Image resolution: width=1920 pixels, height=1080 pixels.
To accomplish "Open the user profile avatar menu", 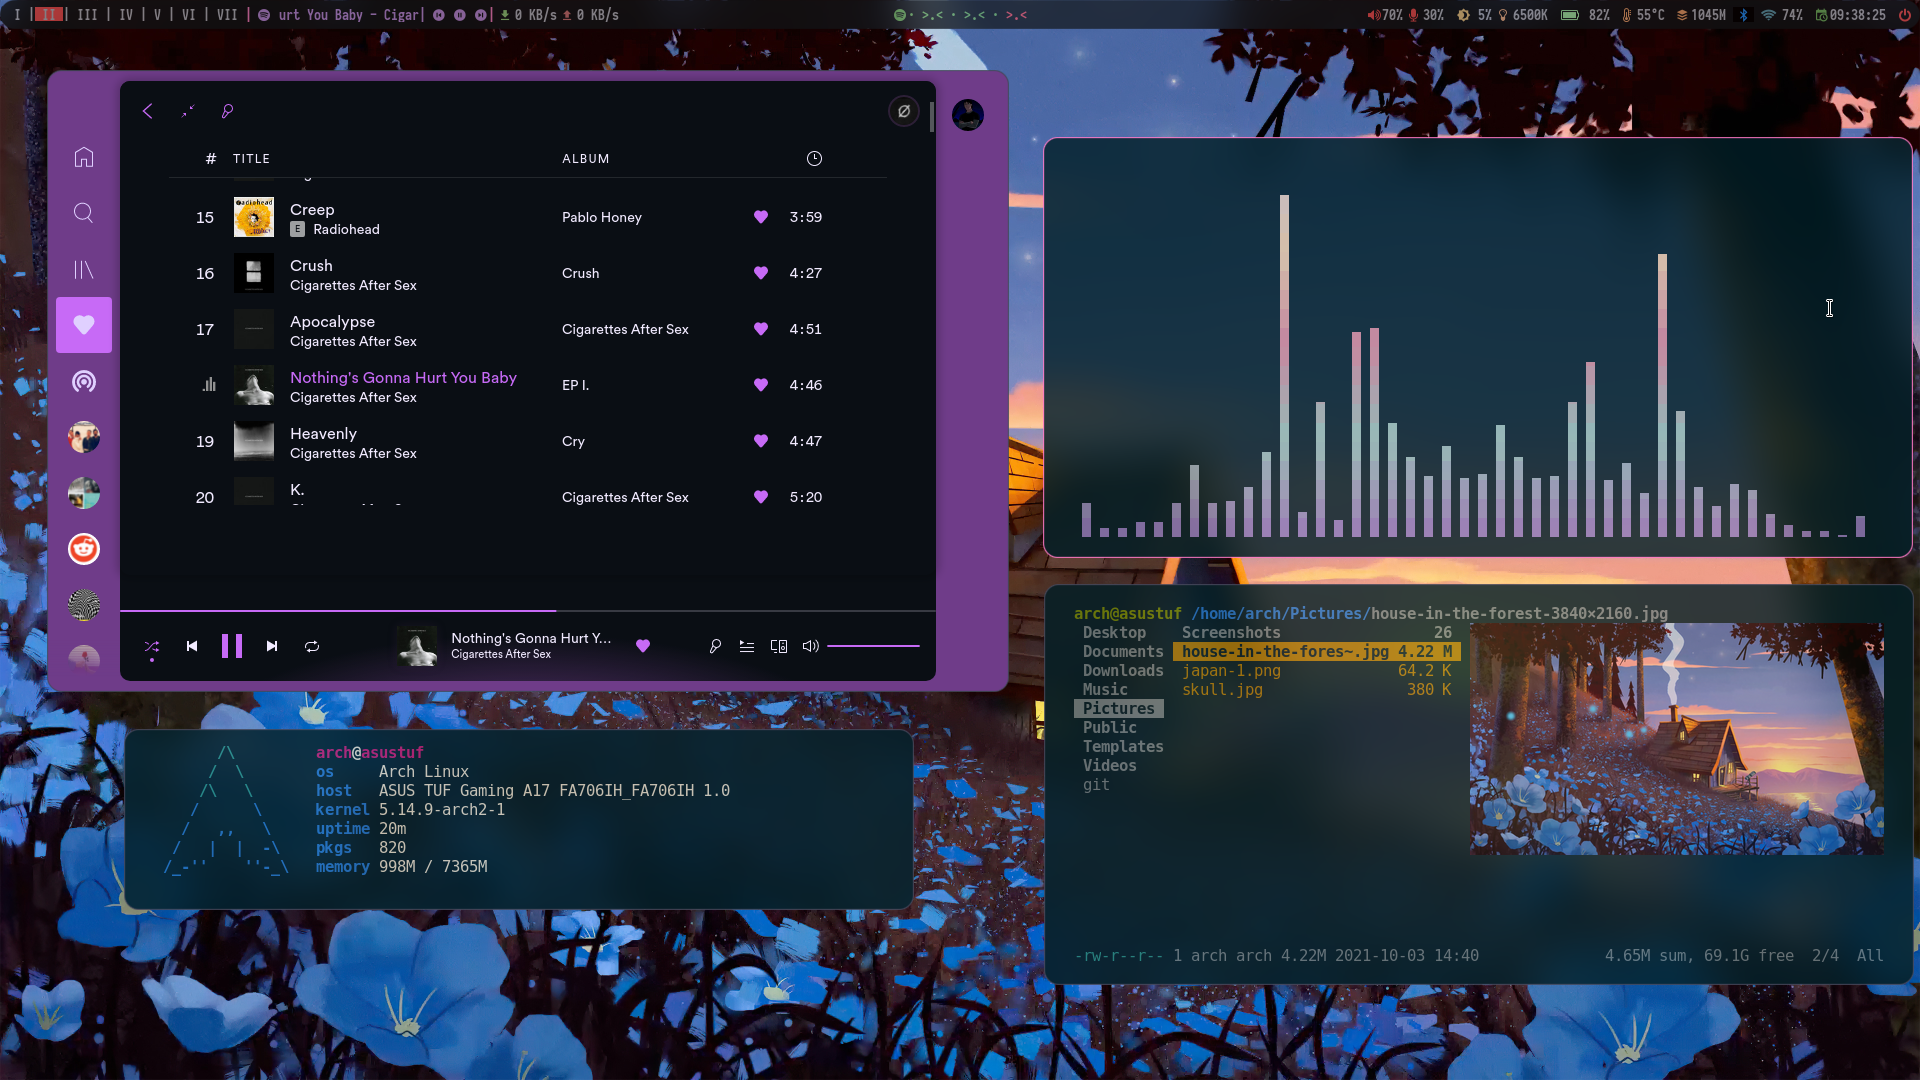I will point(967,115).
